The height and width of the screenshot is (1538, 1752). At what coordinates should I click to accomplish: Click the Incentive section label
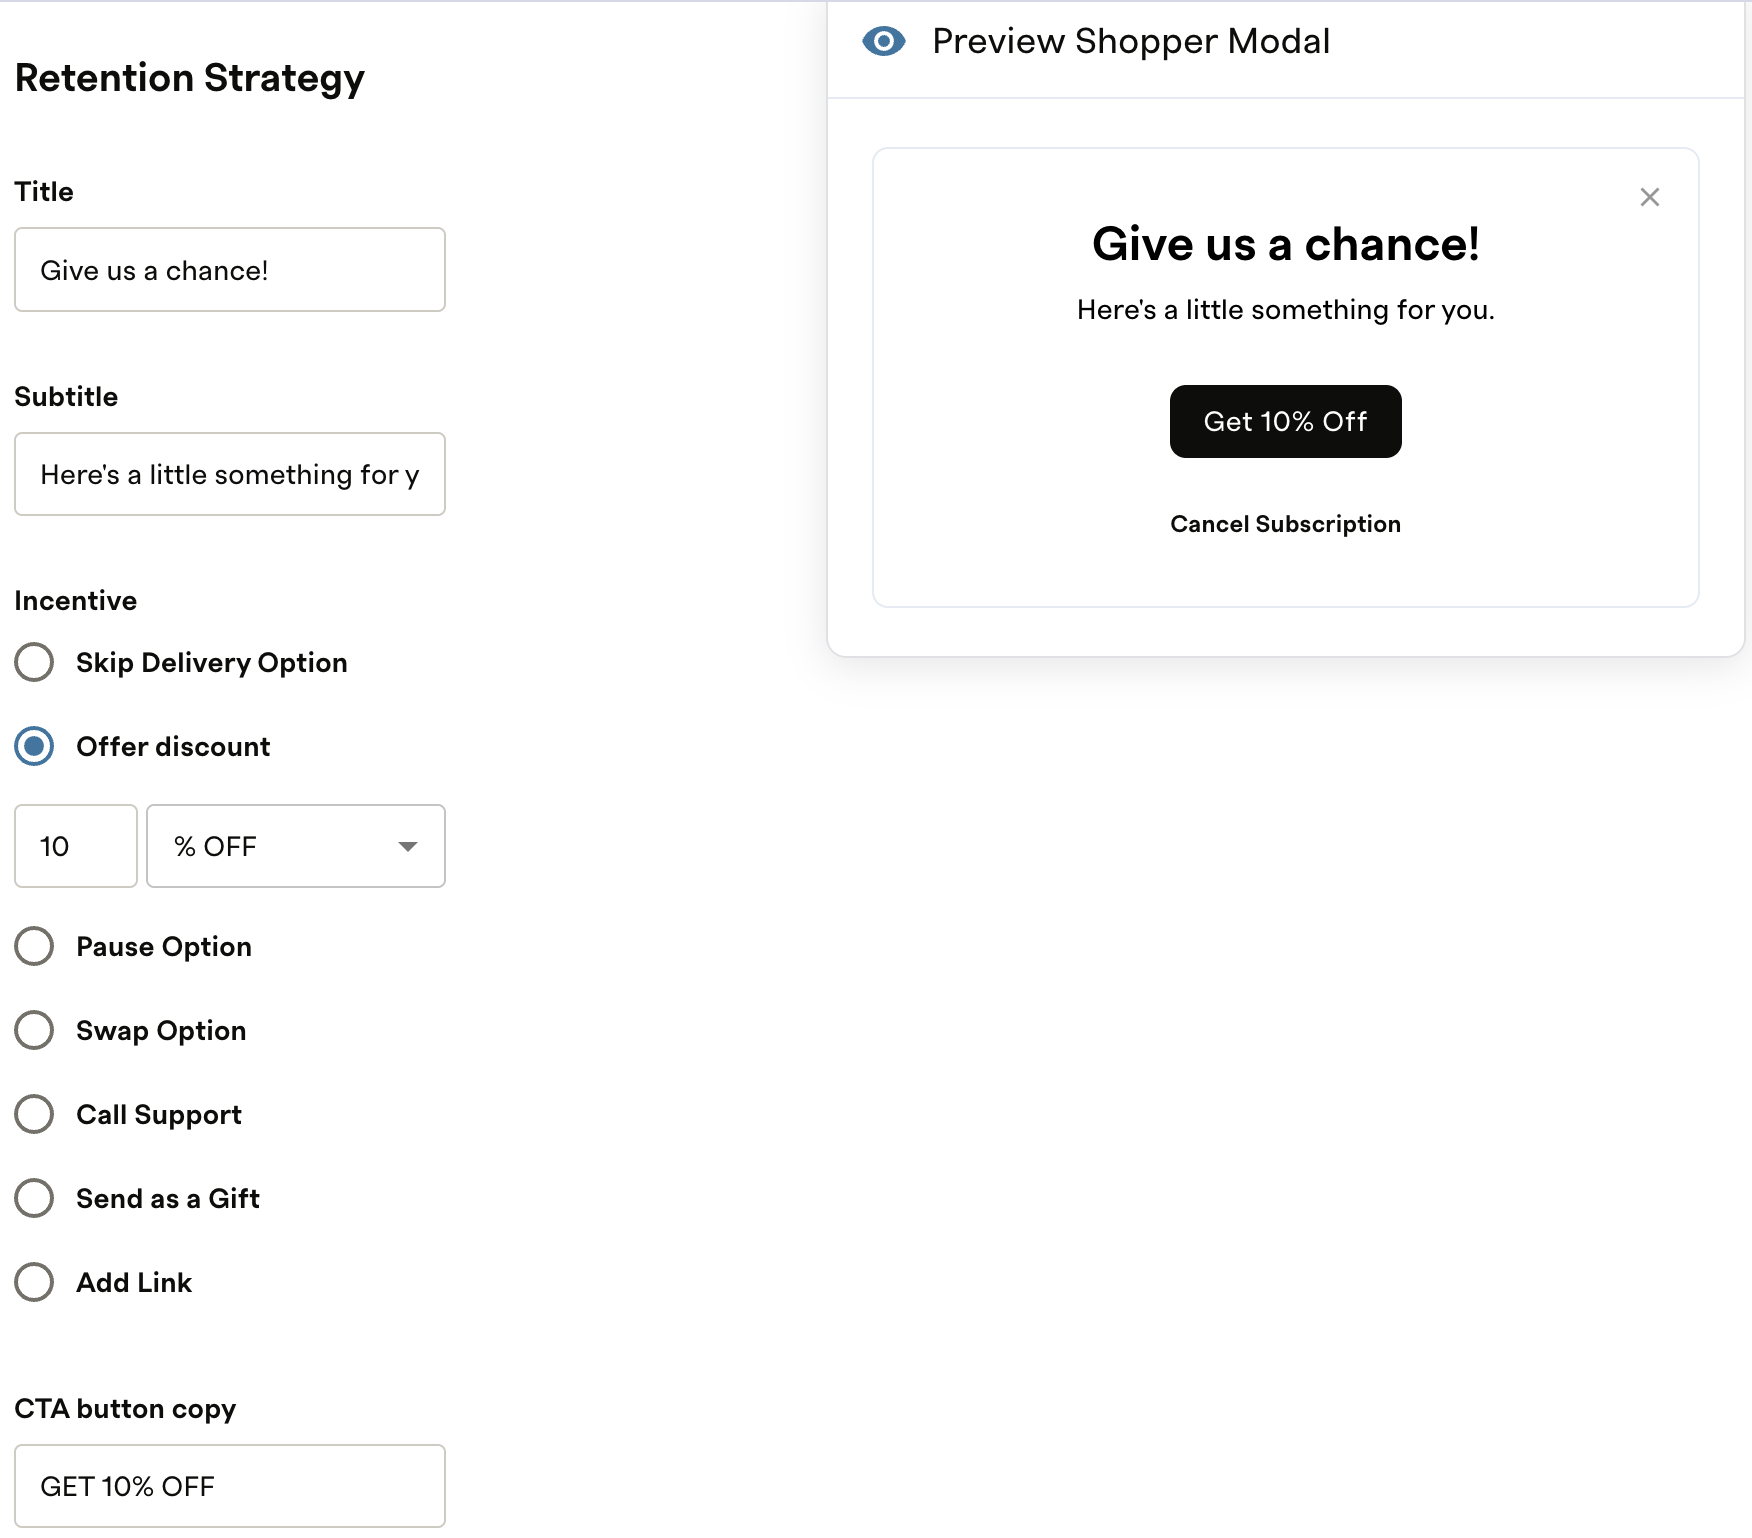[x=76, y=600]
